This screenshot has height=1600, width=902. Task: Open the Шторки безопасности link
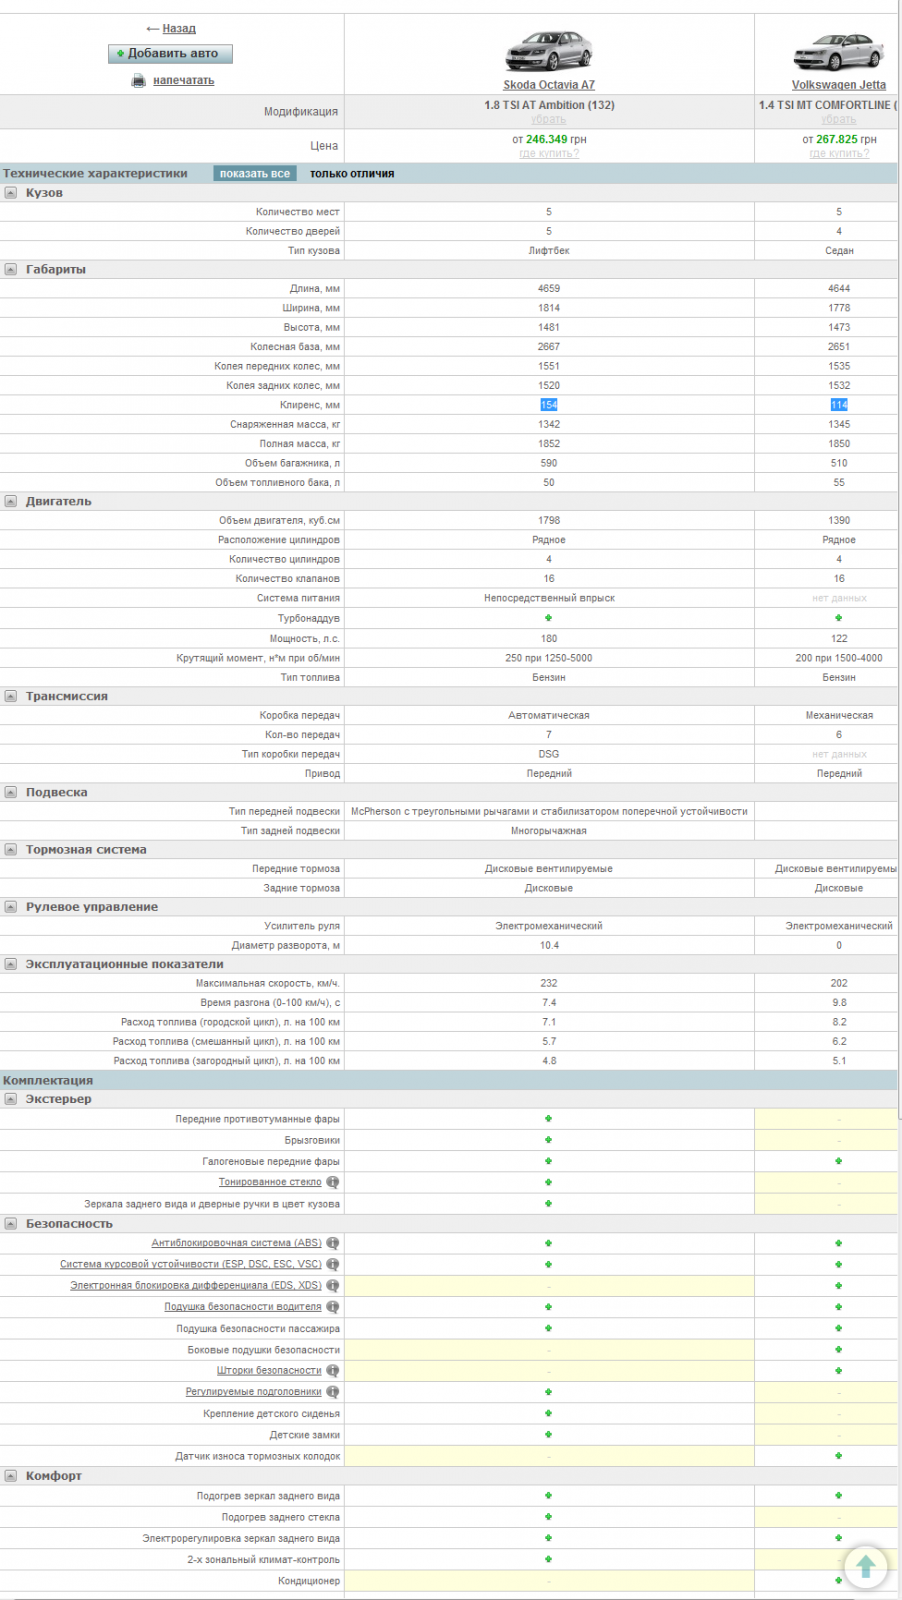(269, 1371)
